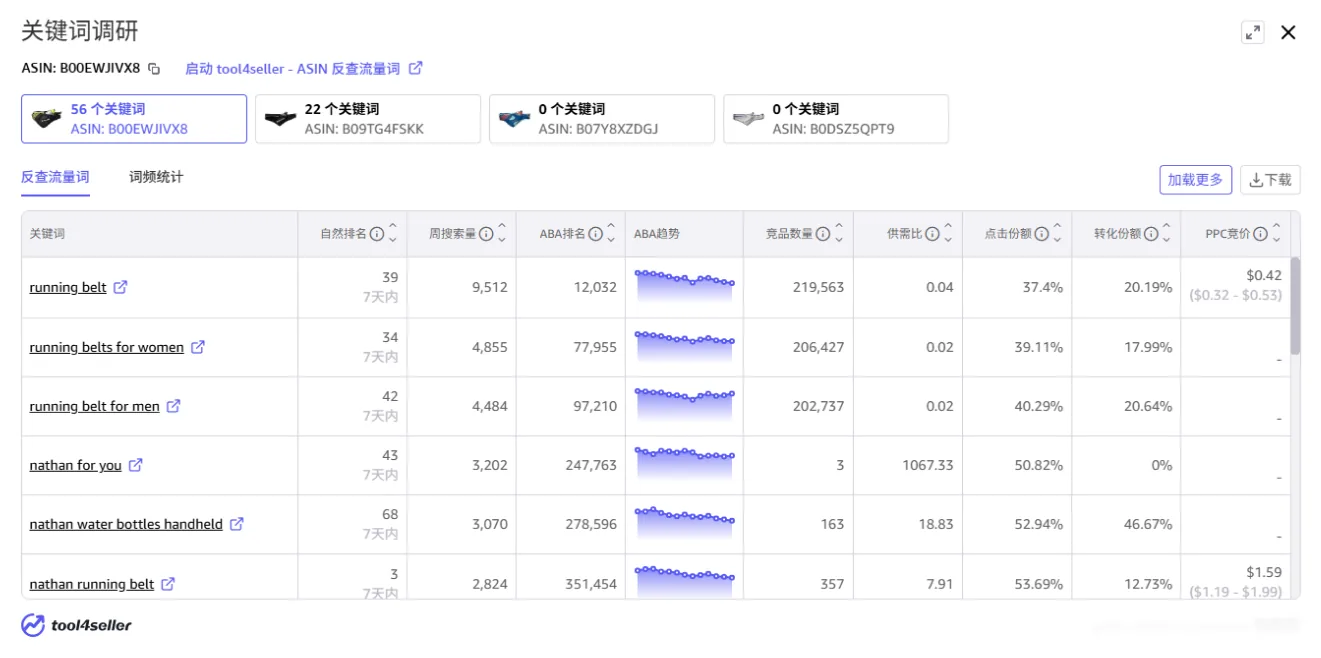This screenshot has height=658, width=1321.
Task: Sort table by 自然排名 arrows
Action: tap(393, 233)
